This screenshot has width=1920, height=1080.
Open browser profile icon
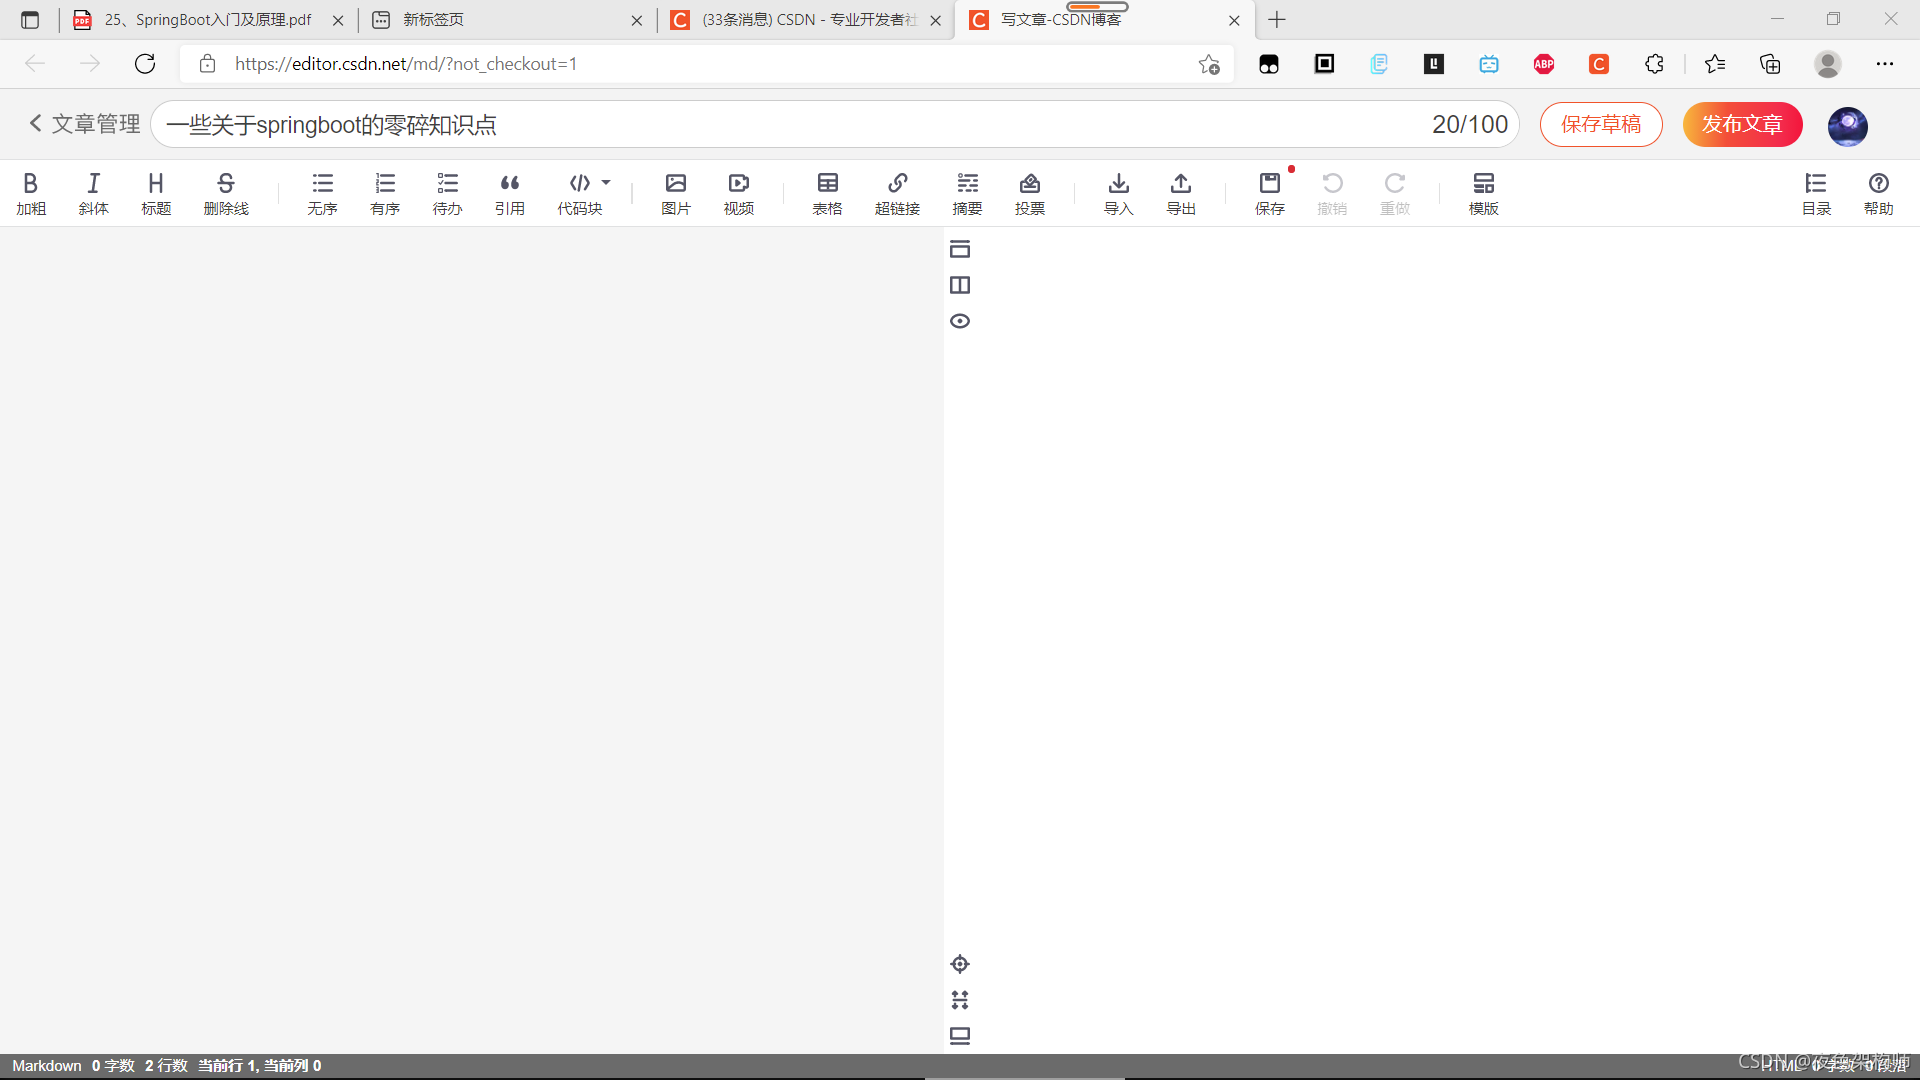tap(1828, 64)
